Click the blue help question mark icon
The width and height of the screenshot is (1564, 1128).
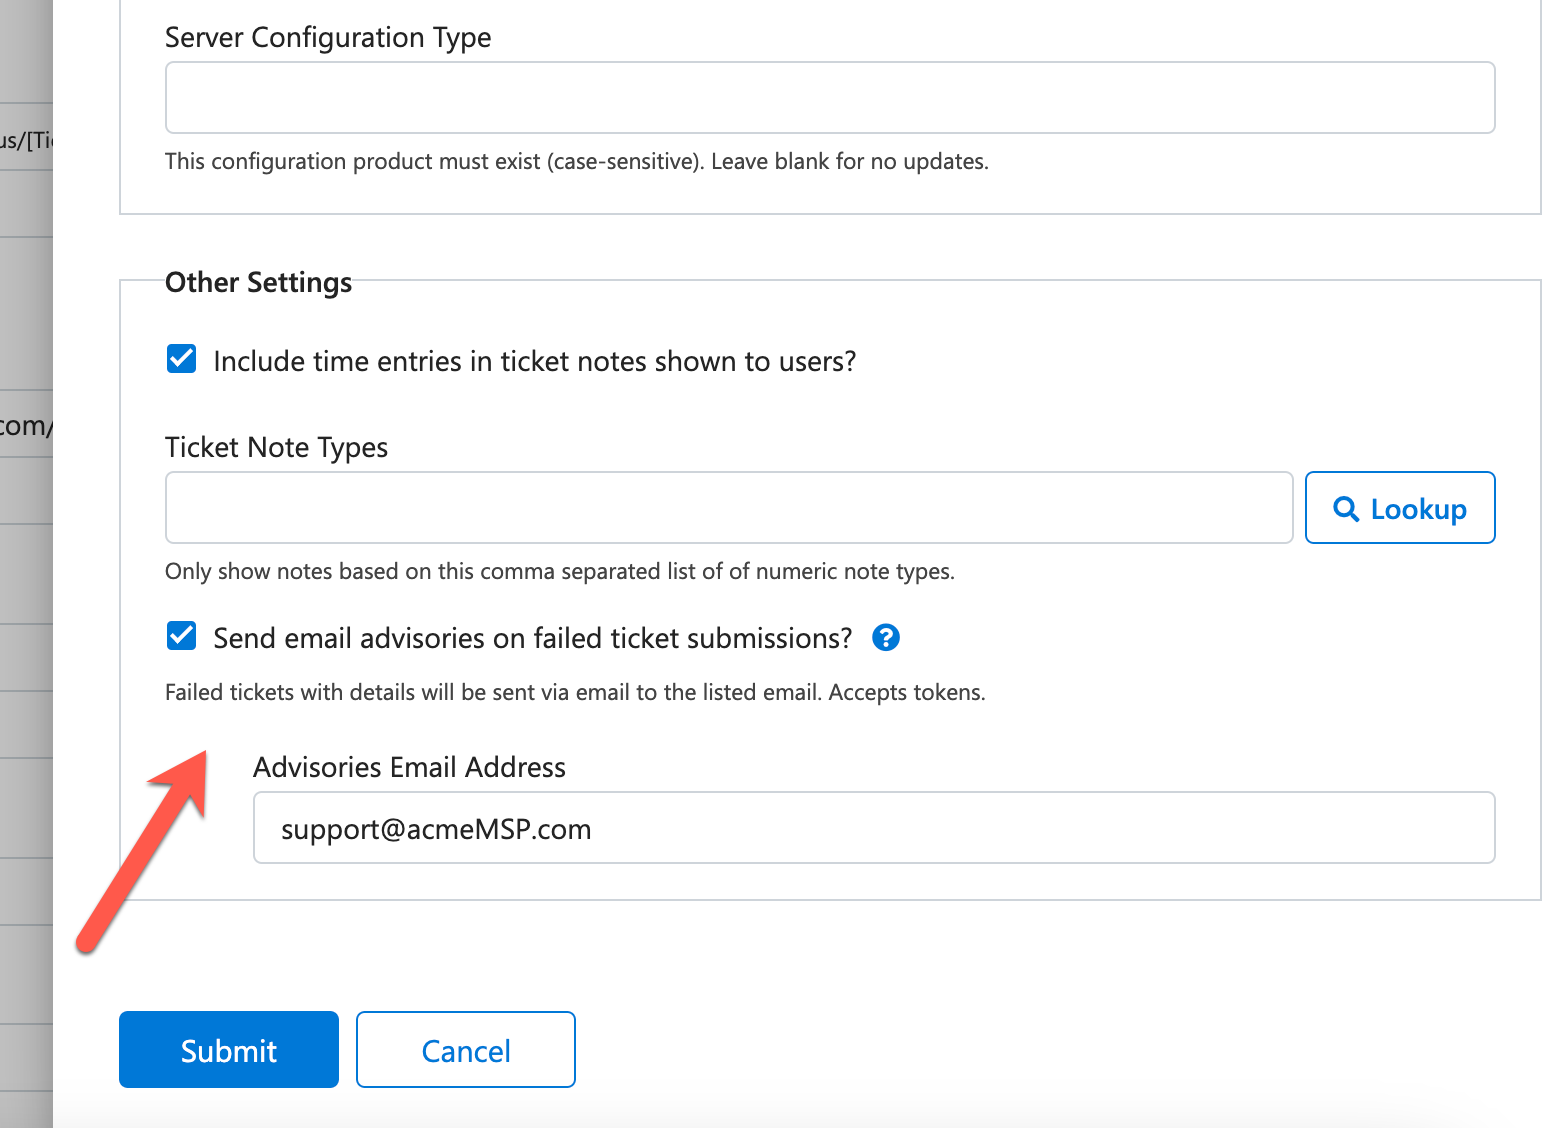(886, 637)
